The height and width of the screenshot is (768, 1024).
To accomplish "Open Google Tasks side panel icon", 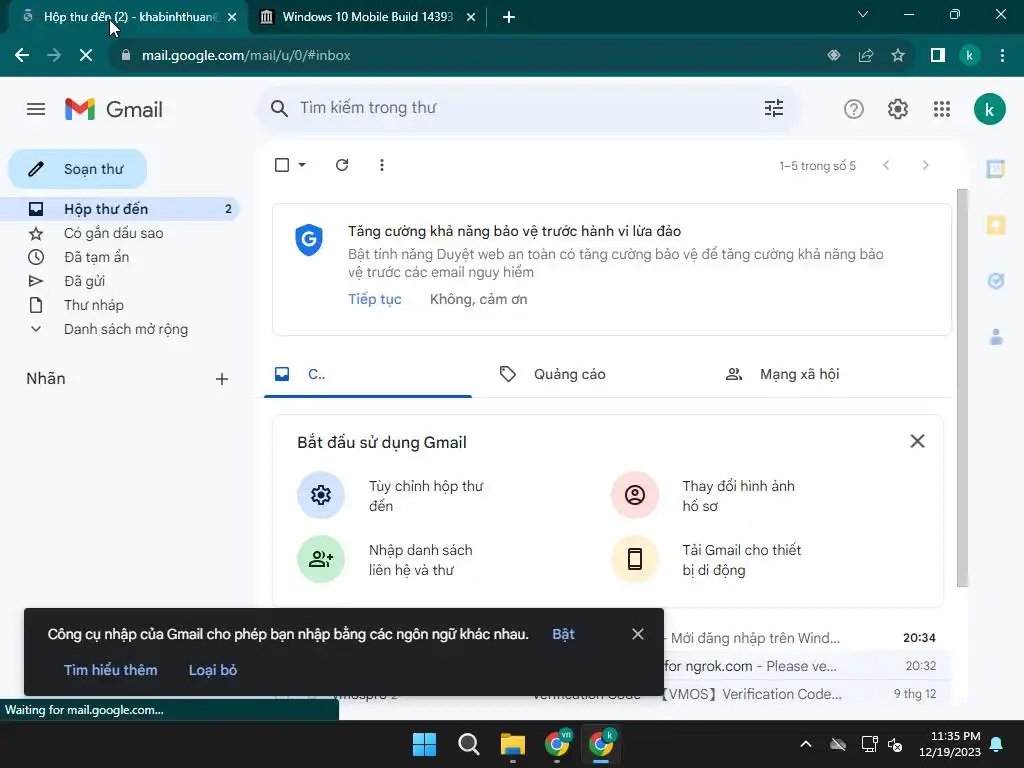I will tap(995, 281).
